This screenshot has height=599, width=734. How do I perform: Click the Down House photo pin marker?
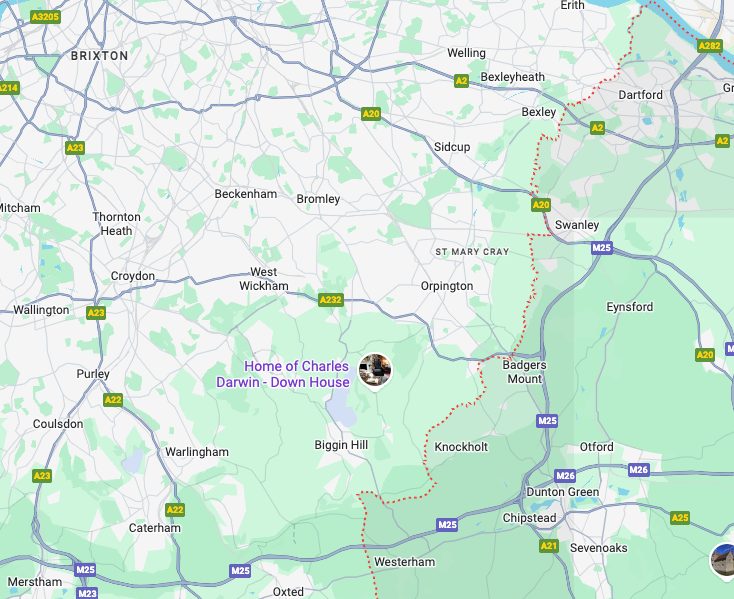pos(375,371)
